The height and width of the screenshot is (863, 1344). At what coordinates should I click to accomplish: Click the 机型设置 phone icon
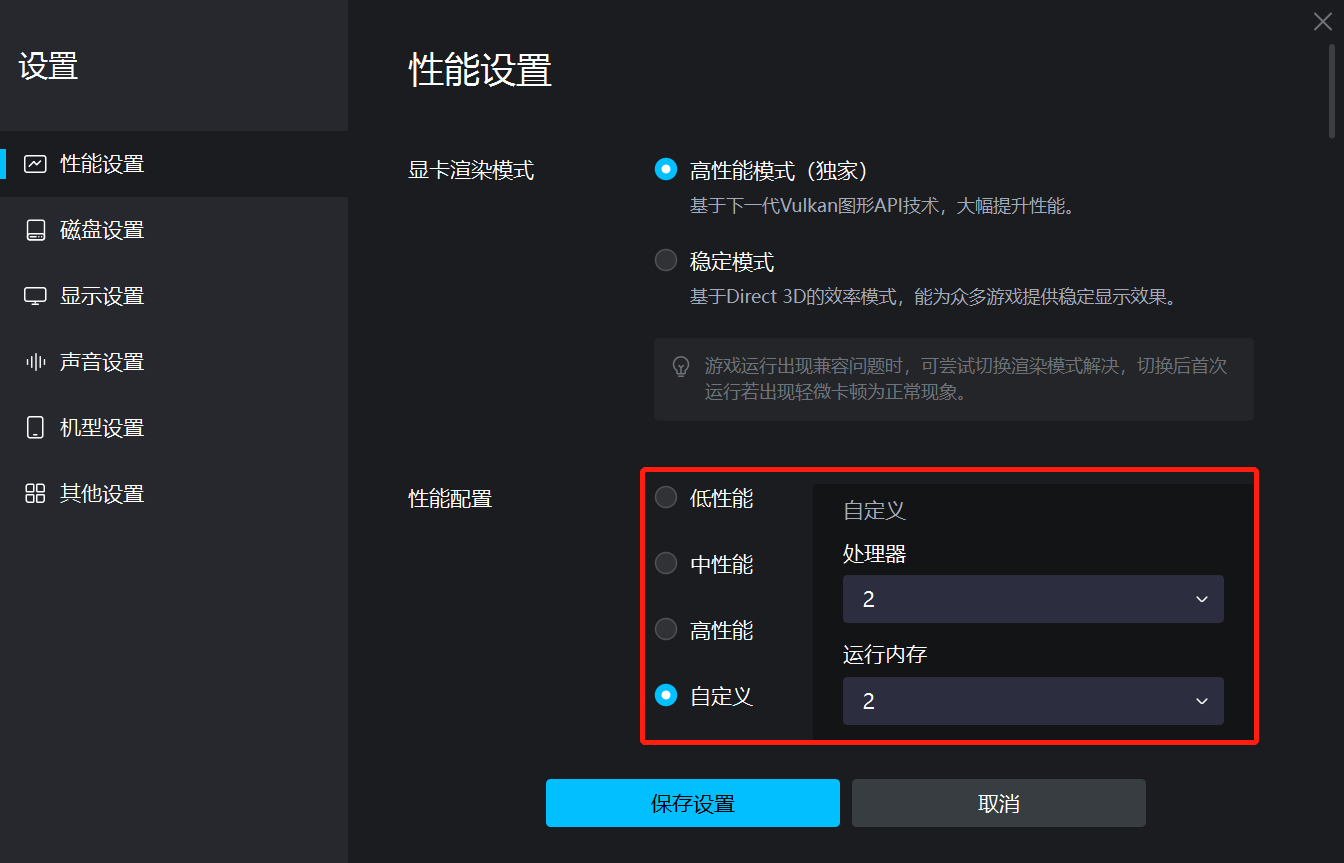click(x=35, y=427)
